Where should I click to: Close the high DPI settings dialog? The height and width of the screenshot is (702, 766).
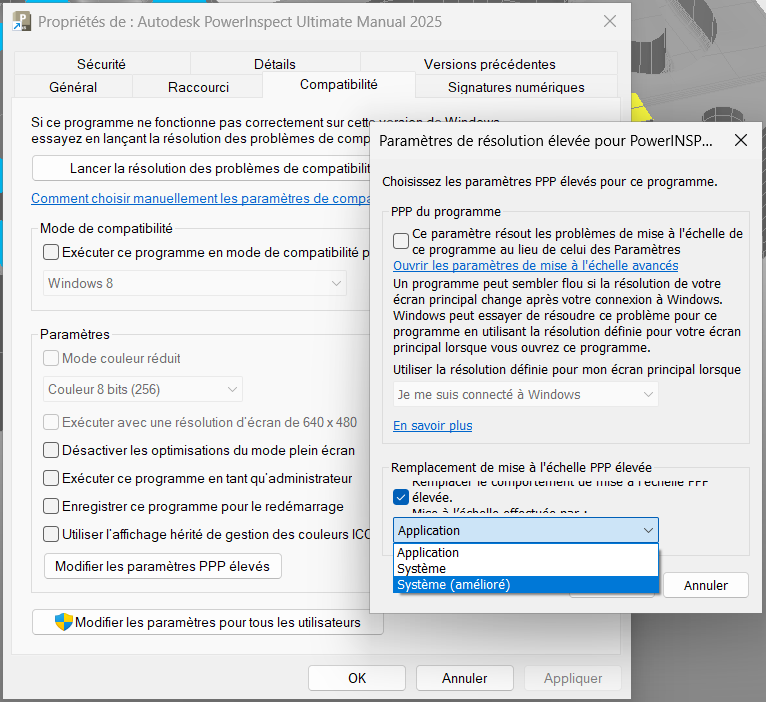click(x=741, y=141)
